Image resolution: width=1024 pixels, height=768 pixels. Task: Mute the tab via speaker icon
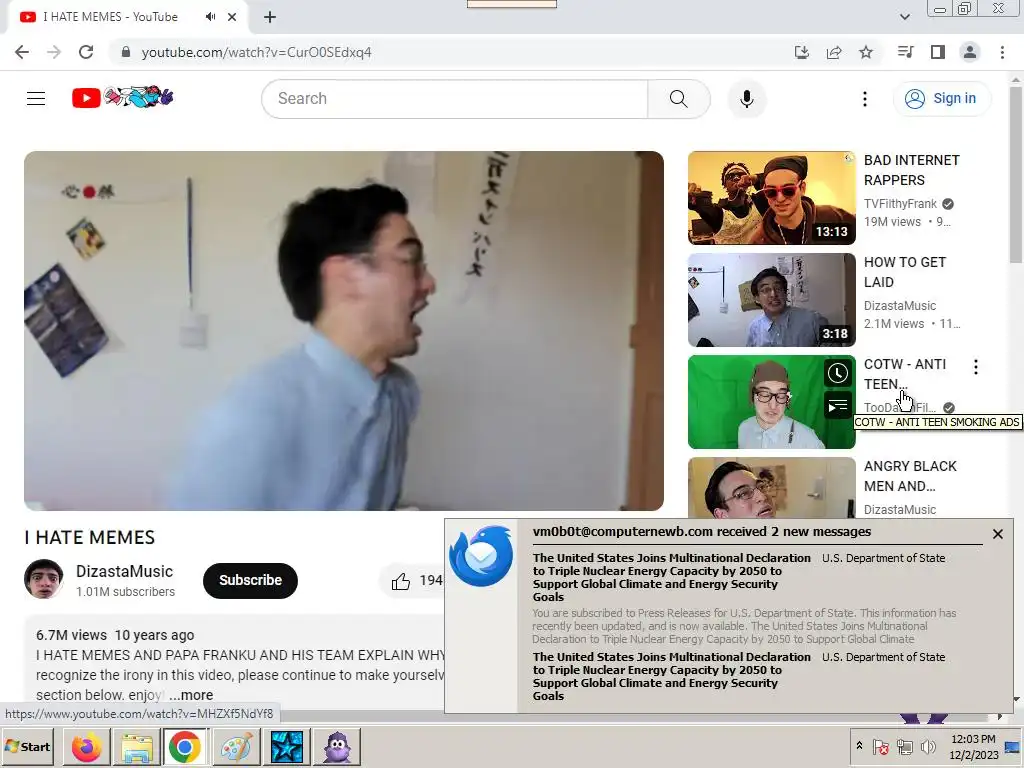point(210,17)
